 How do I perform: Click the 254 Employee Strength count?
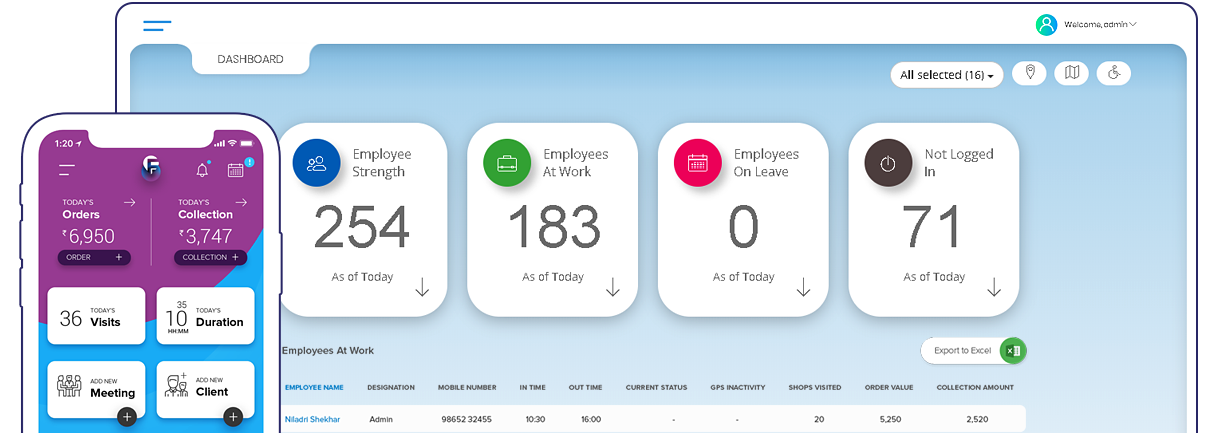point(362,227)
